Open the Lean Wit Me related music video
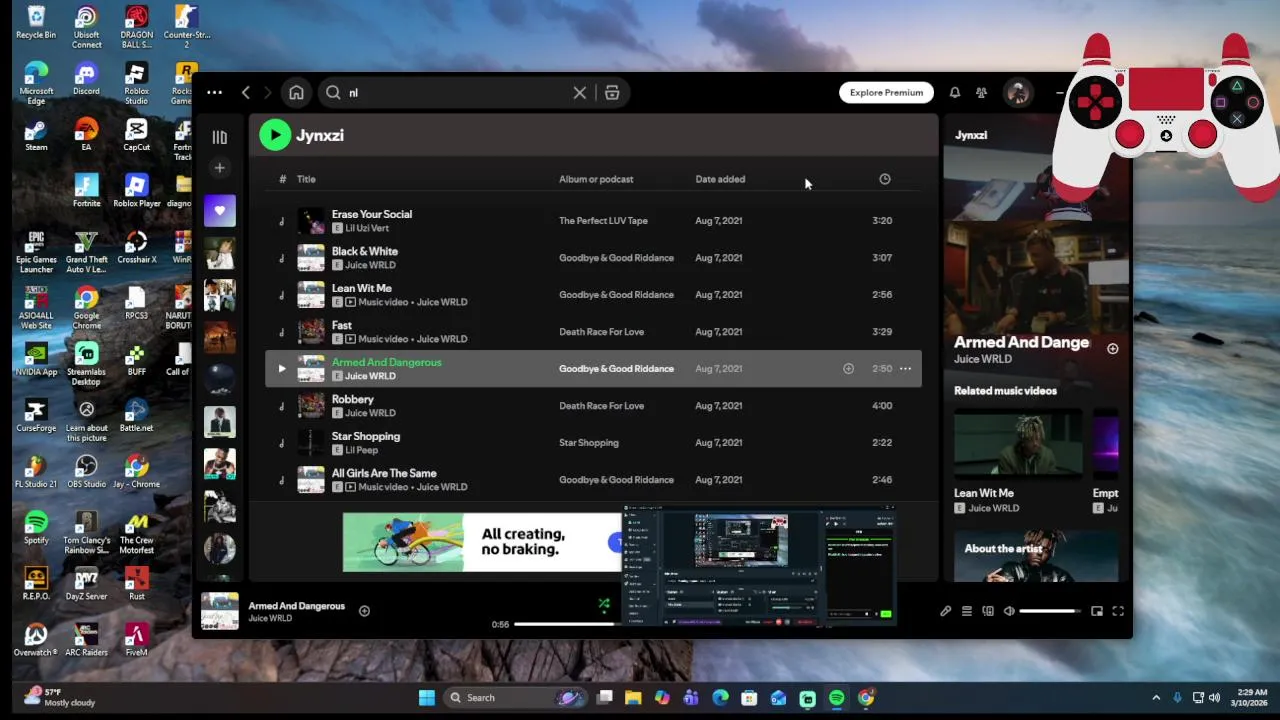Viewport: 1280px width, 720px height. coord(1018,461)
